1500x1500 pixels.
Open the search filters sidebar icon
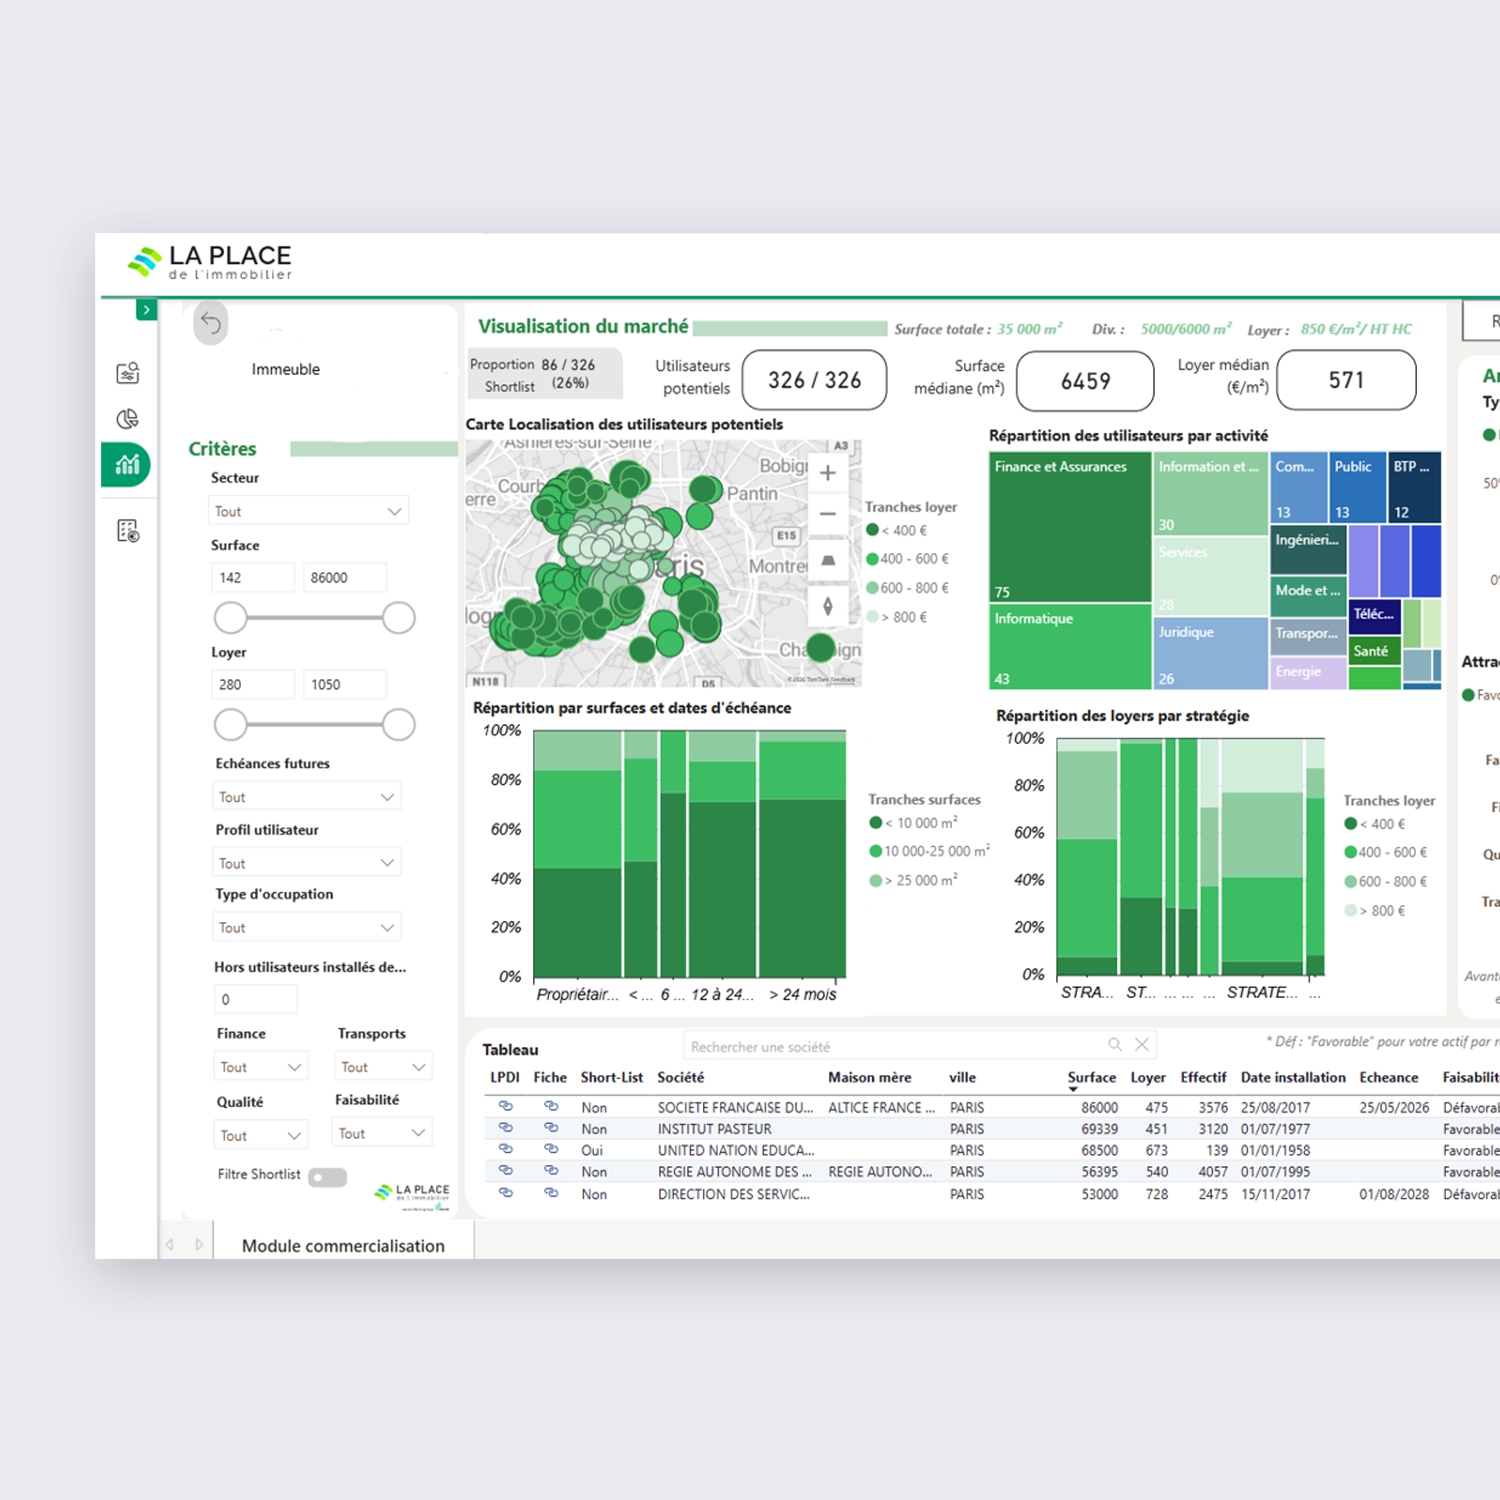[128, 373]
